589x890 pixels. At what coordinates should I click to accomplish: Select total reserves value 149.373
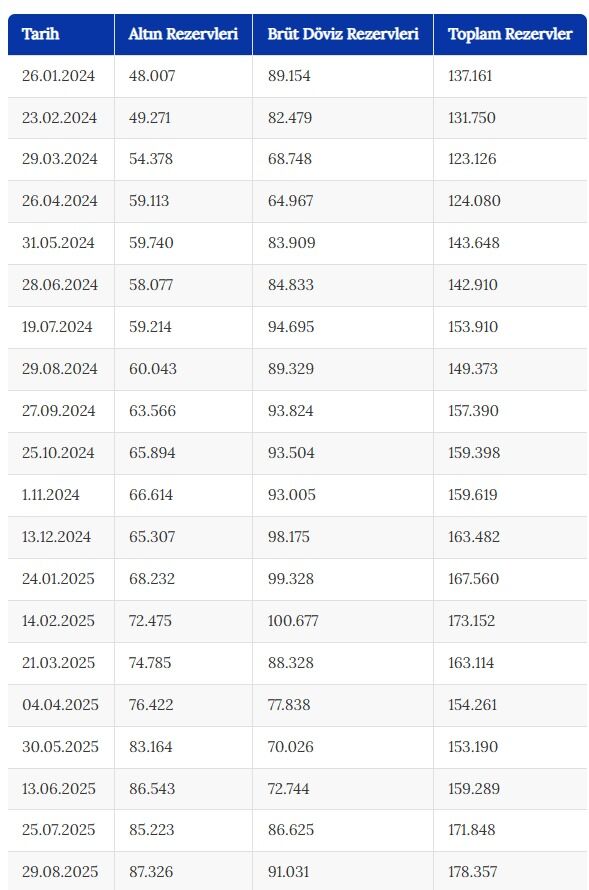pyautogui.click(x=473, y=369)
